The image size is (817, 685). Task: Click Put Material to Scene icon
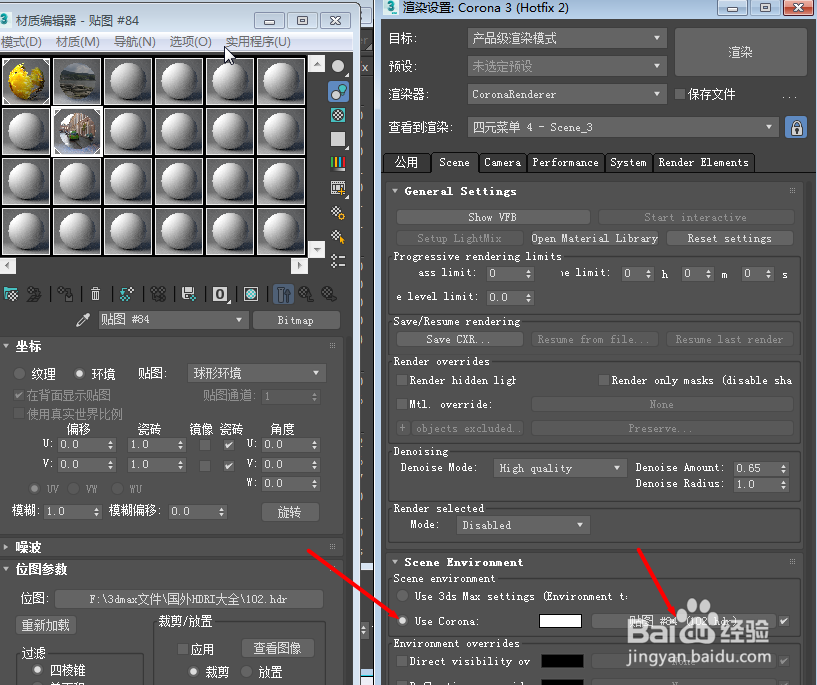34,294
